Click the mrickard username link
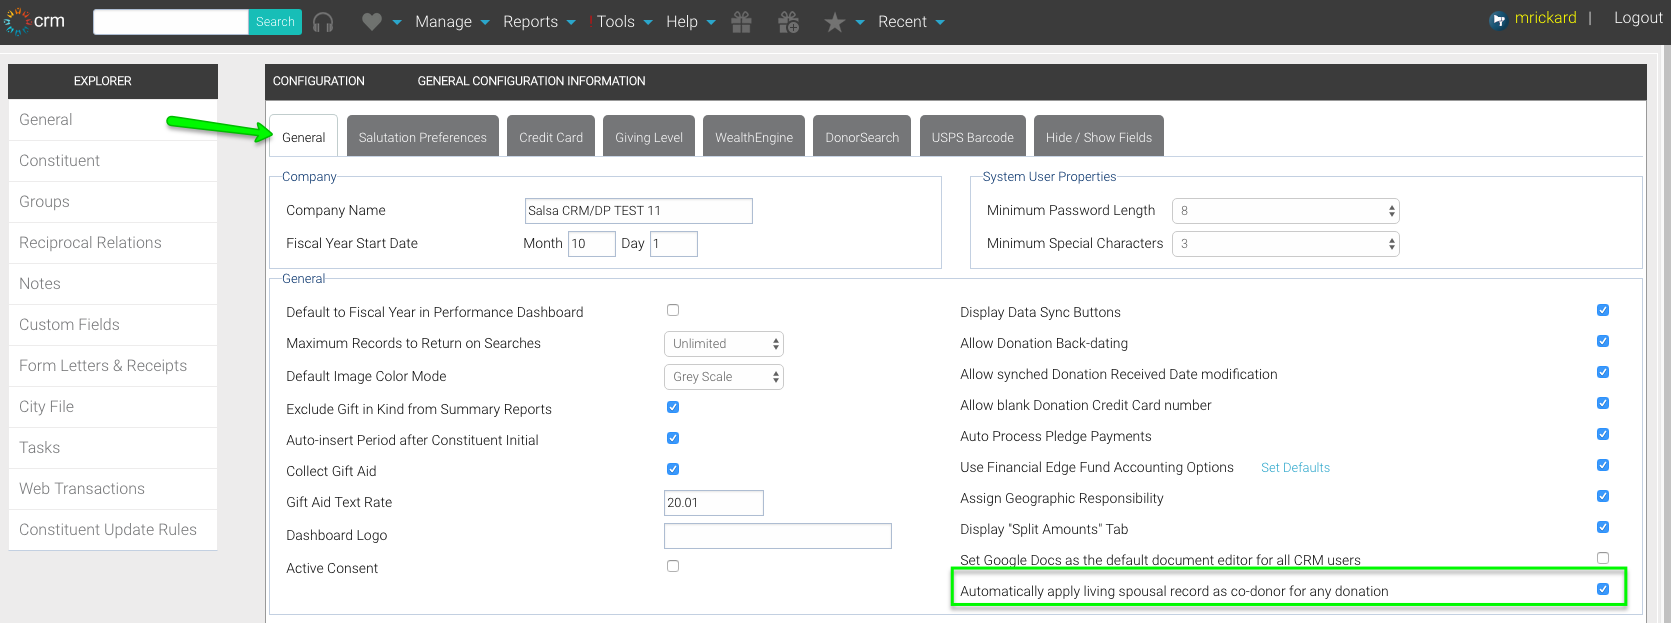The height and width of the screenshot is (623, 1671). coord(1545,18)
